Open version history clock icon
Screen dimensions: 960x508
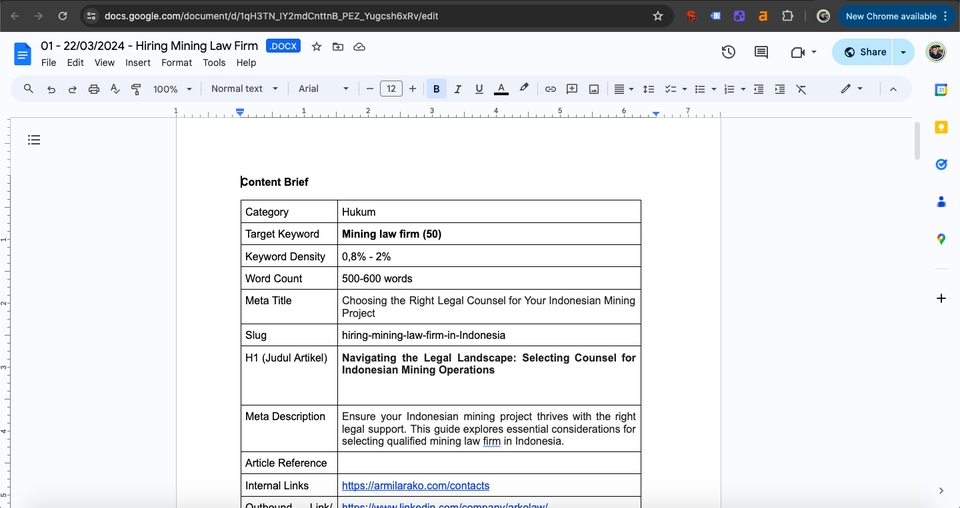(728, 52)
